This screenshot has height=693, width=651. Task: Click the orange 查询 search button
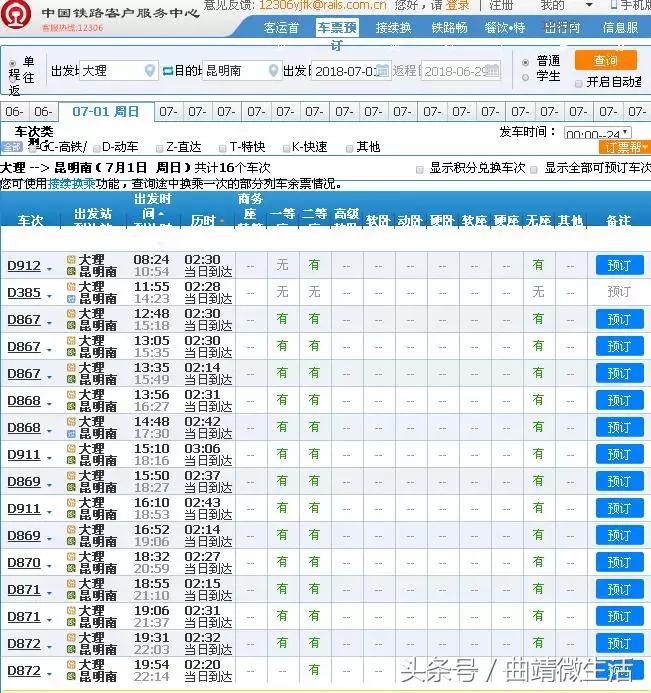click(605, 60)
